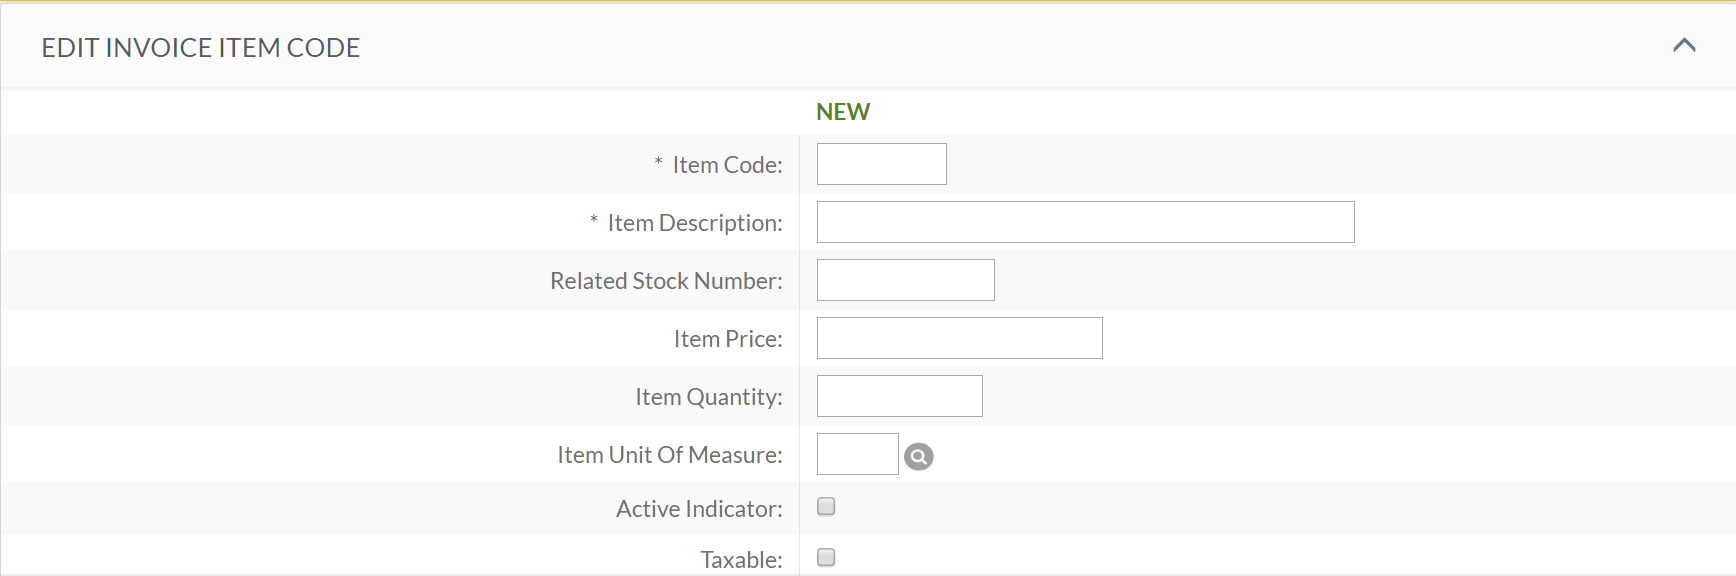Click into the Item Description field
The width and height of the screenshot is (1736, 576).
coord(1085,222)
